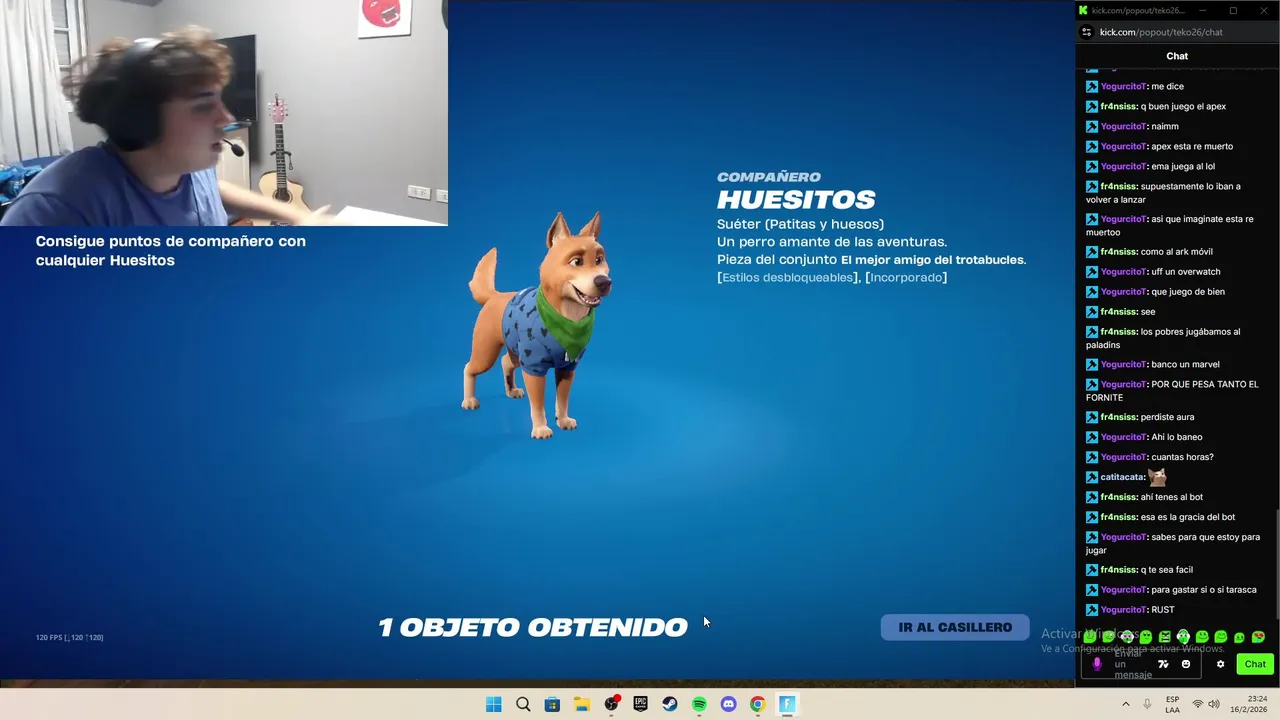Click the 1 OBJETO OBTENIDO banner text
The image size is (1280, 720).
(x=533, y=627)
